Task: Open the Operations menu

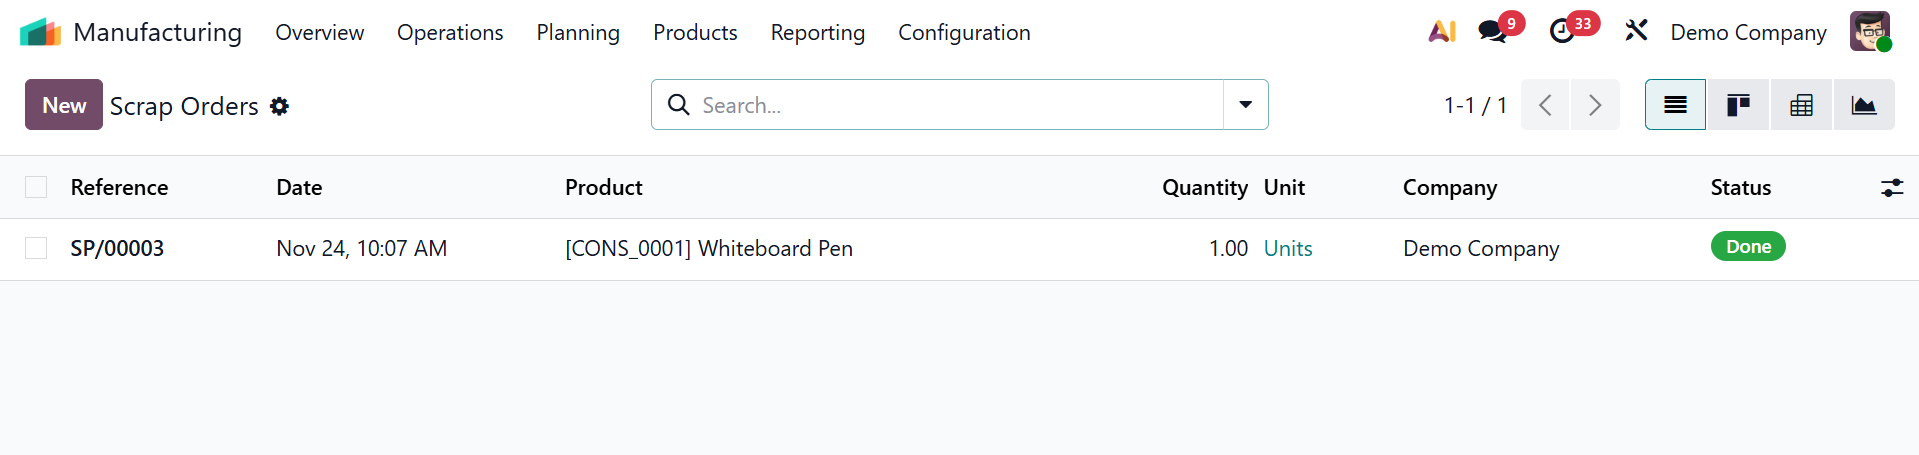Action: click(450, 32)
